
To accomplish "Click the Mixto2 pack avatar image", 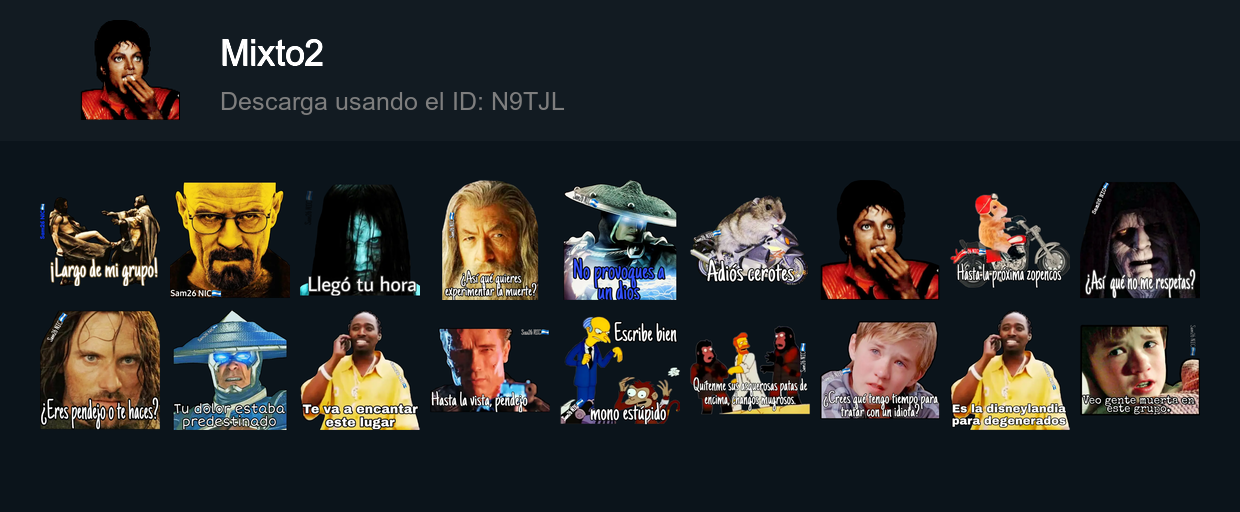I will (x=130, y=70).
